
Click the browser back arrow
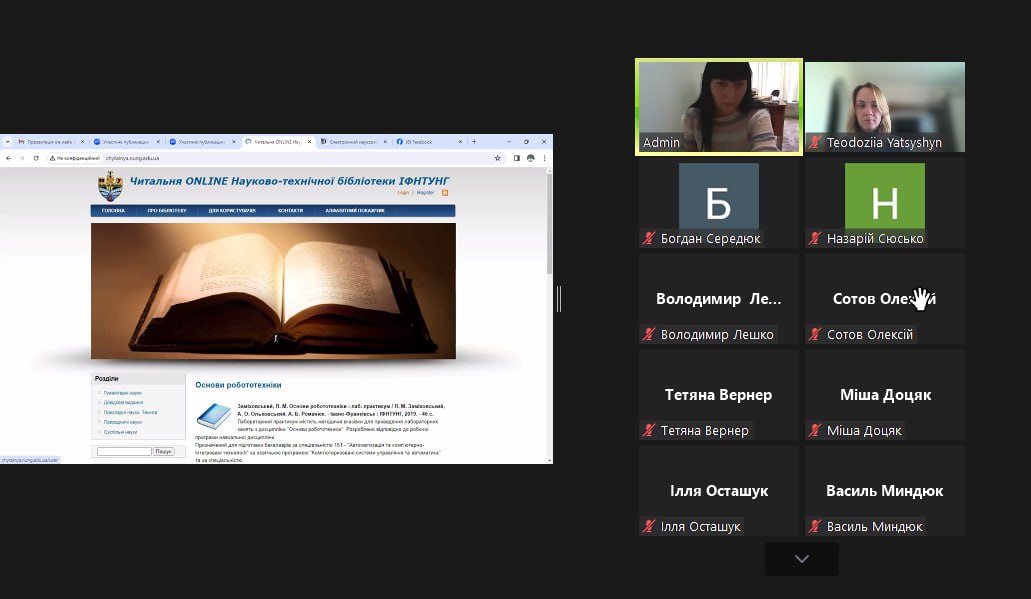tap(8, 158)
